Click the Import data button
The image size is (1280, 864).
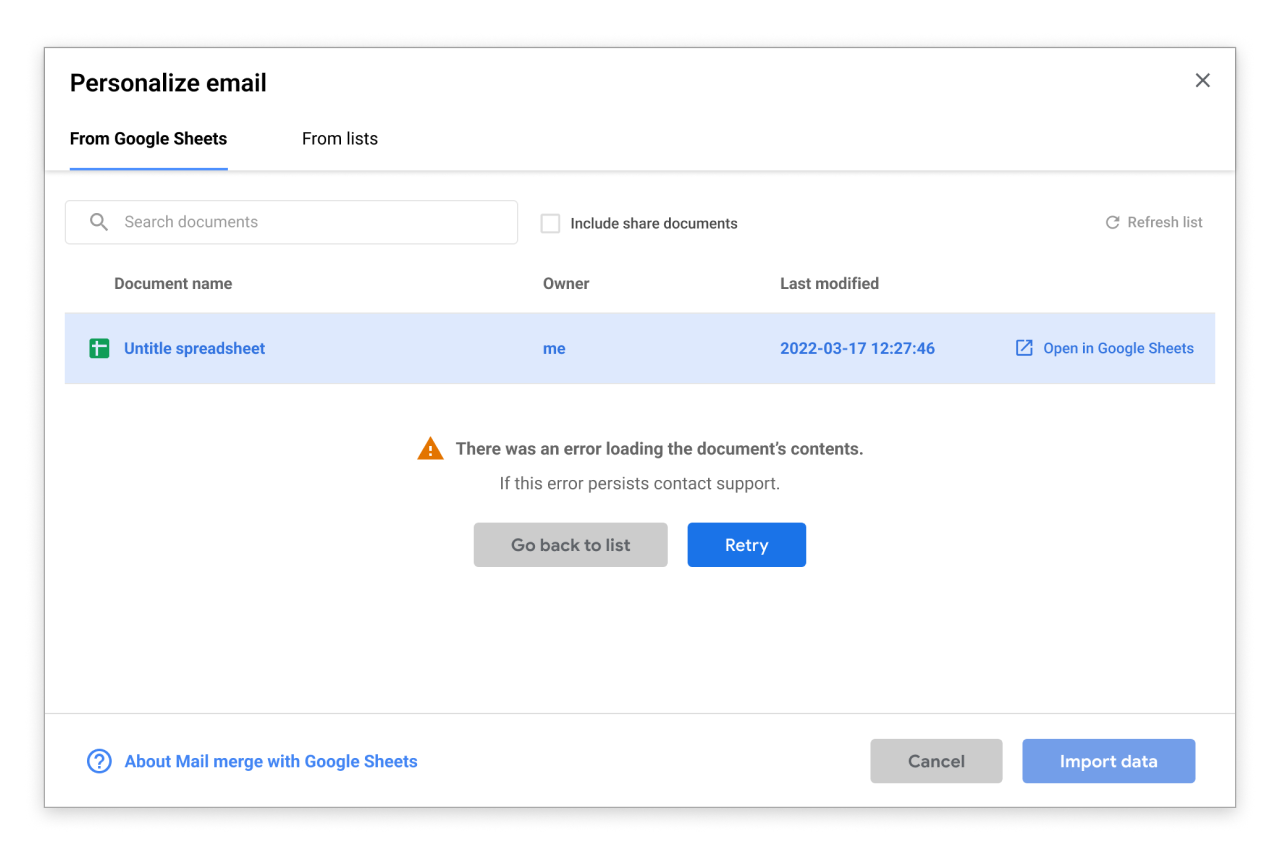pyautogui.click(x=1108, y=761)
